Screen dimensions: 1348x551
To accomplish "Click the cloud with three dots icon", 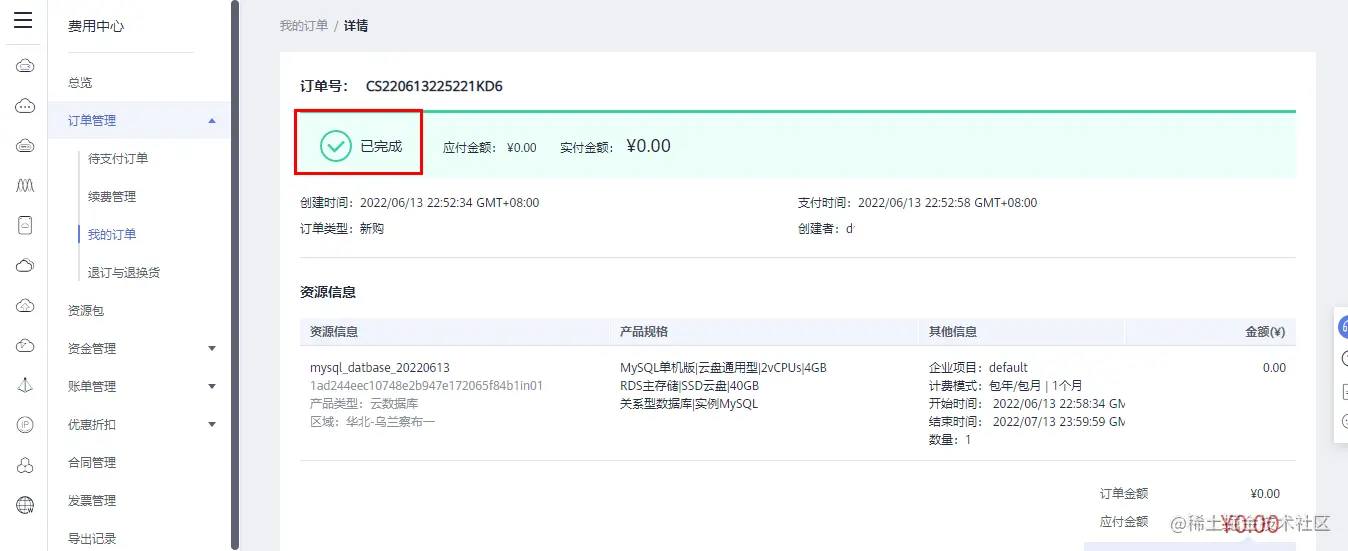I will 25,106.
